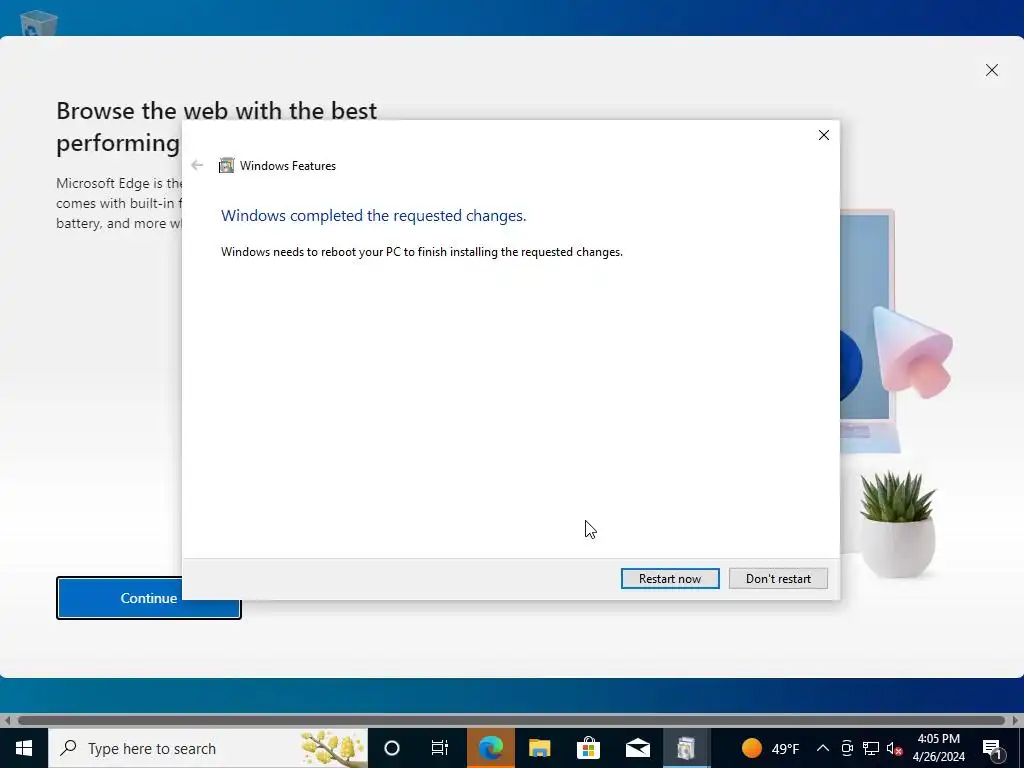The image size is (1024, 768).
Task: Show hidden system tray icons
Action: click(823, 748)
